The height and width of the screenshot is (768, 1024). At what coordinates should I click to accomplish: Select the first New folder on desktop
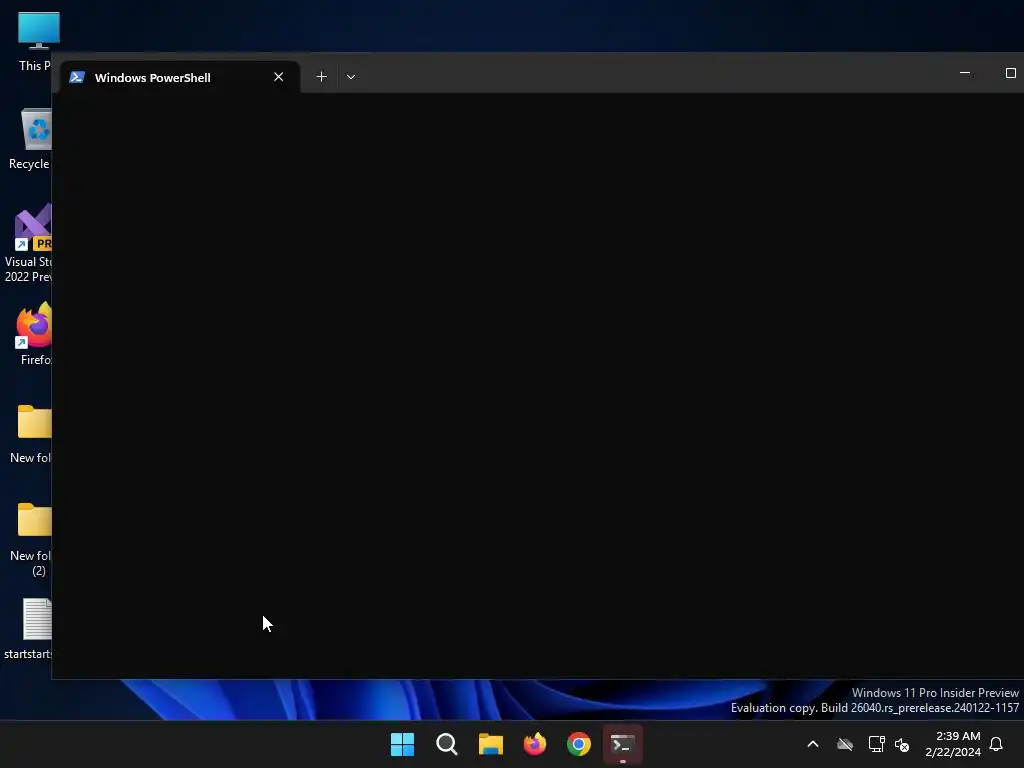[x=31, y=433]
